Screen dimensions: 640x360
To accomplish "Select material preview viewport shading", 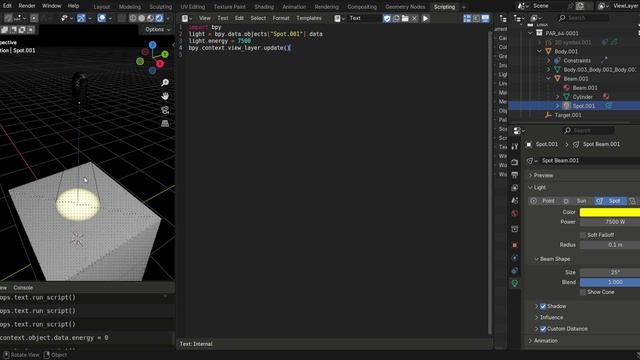I will pyautogui.click(x=150, y=18).
